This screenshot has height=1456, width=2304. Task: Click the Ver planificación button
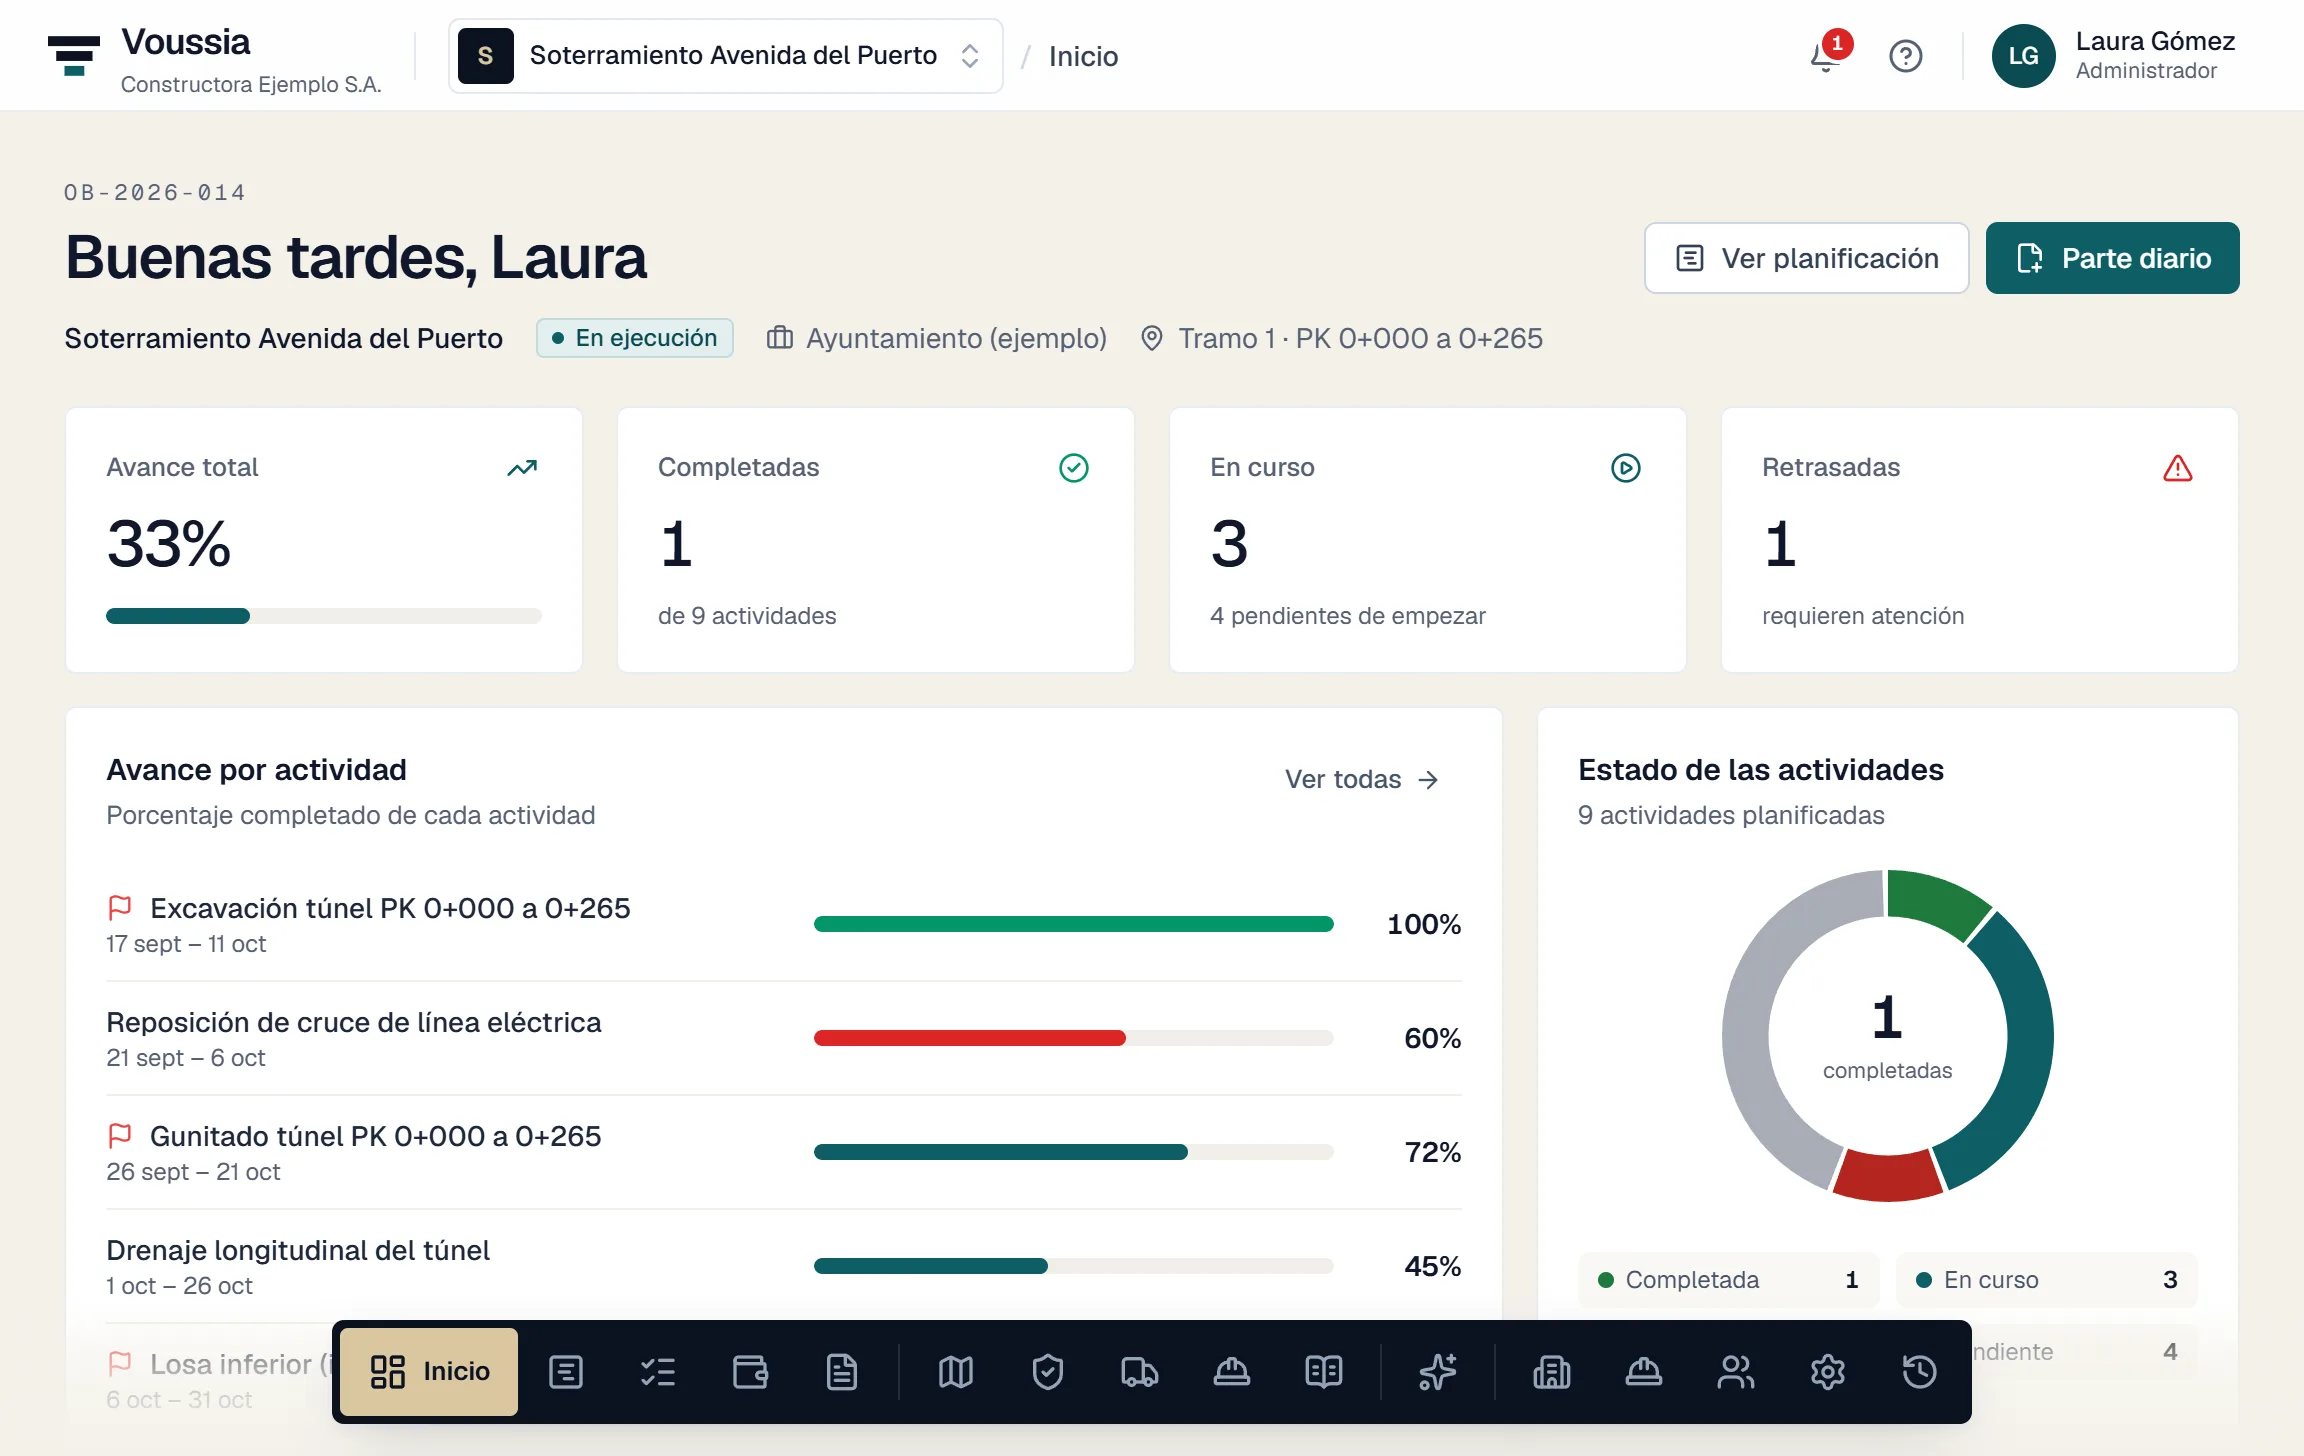[1807, 258]
